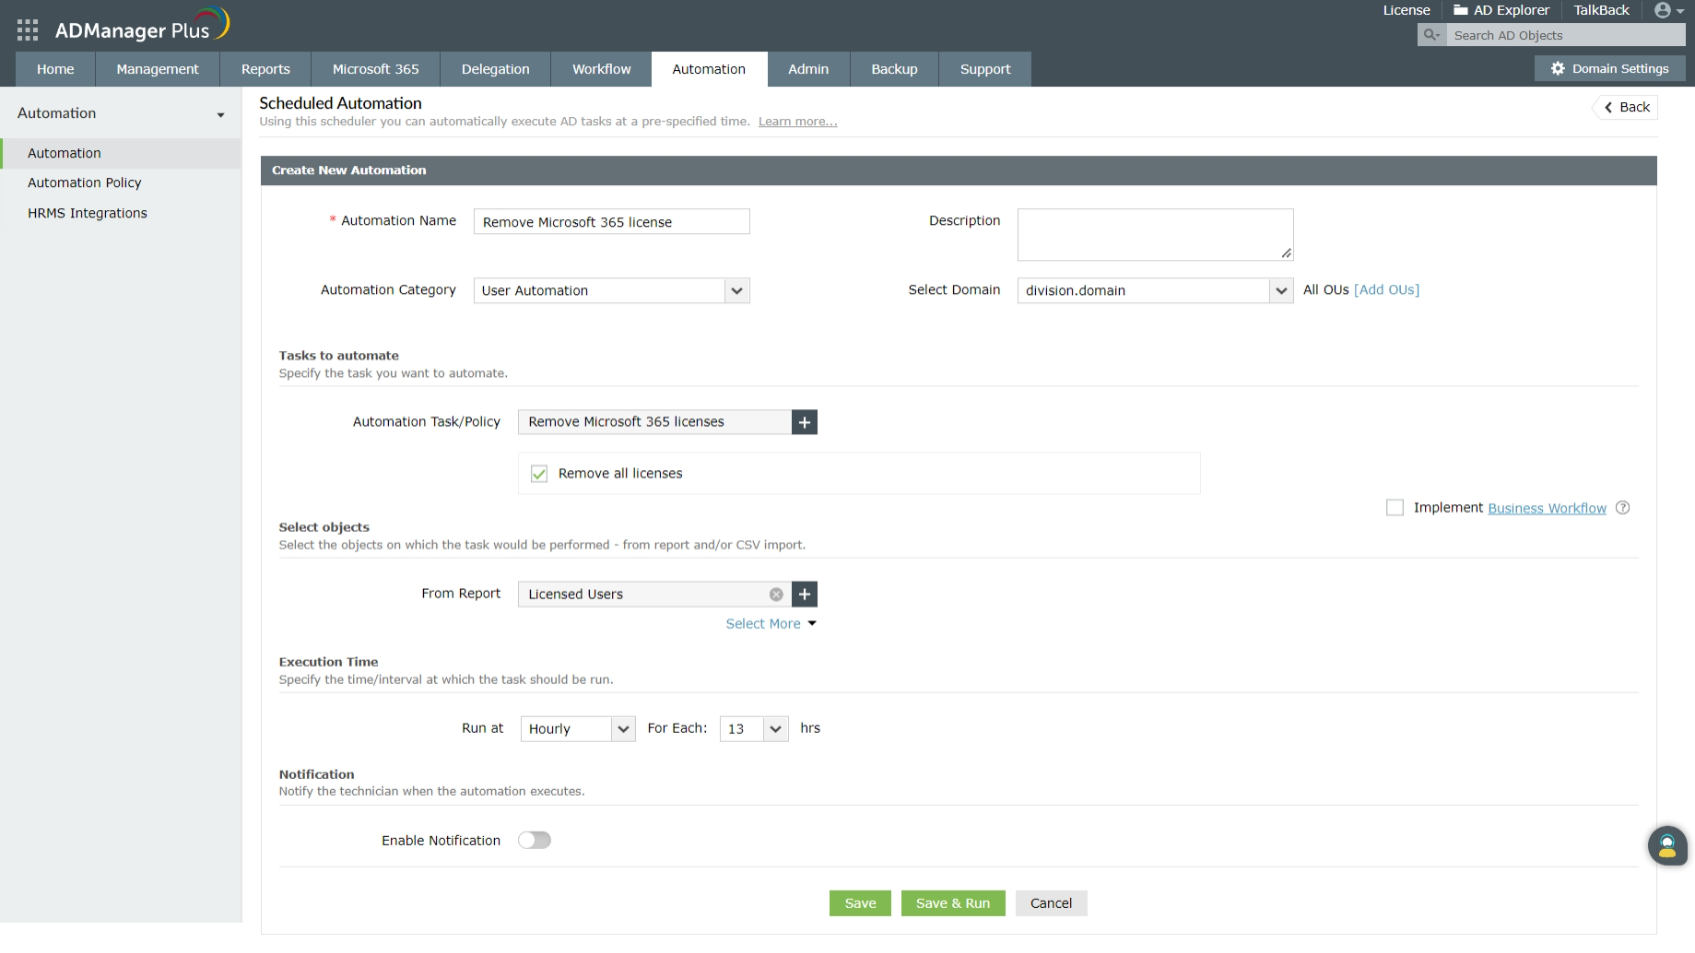Screen dimensions: 1695x953
Task: Go Back to previous page
Action: point(1626,107)
